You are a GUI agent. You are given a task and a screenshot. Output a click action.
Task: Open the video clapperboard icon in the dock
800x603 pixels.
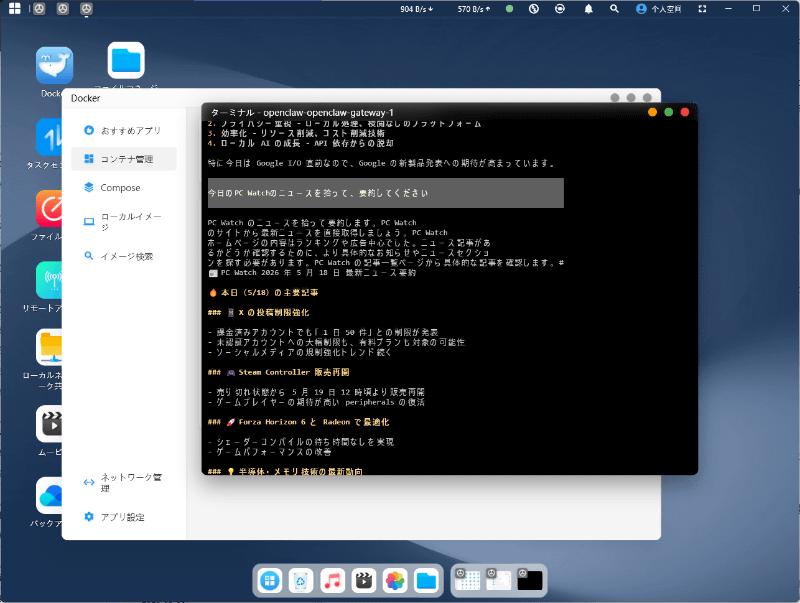(x=364, y=581)
